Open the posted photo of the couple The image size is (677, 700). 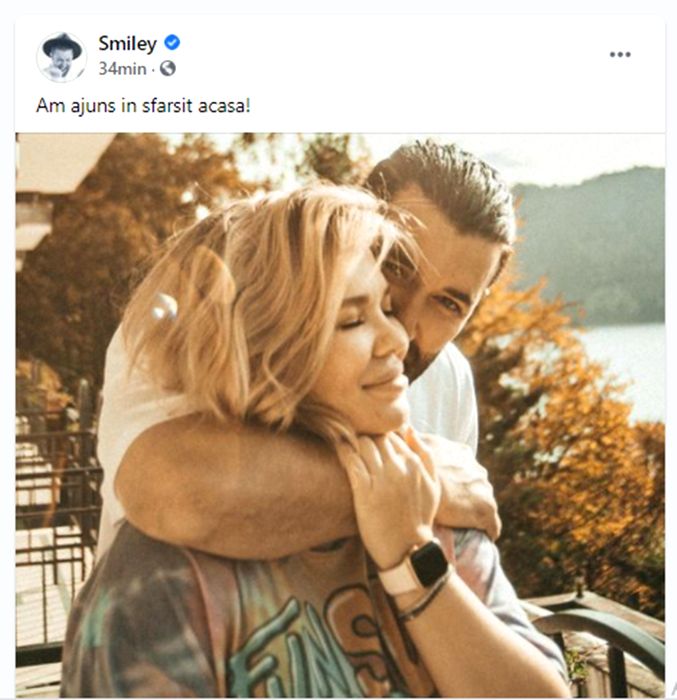pos(340,415)
